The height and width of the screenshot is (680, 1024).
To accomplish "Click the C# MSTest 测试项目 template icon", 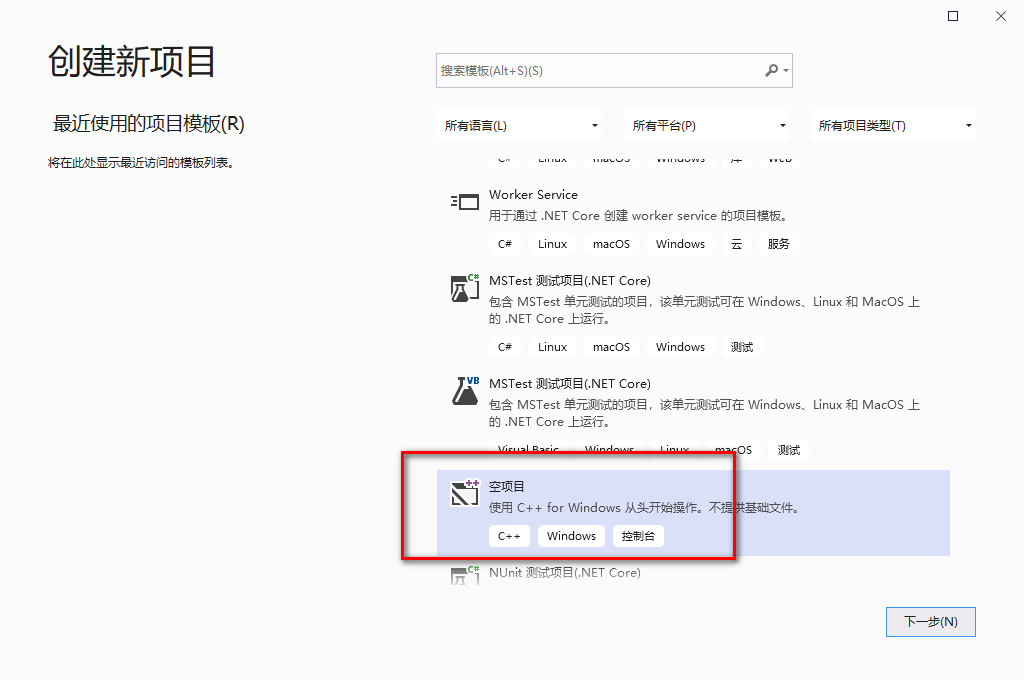I will 464,288.
